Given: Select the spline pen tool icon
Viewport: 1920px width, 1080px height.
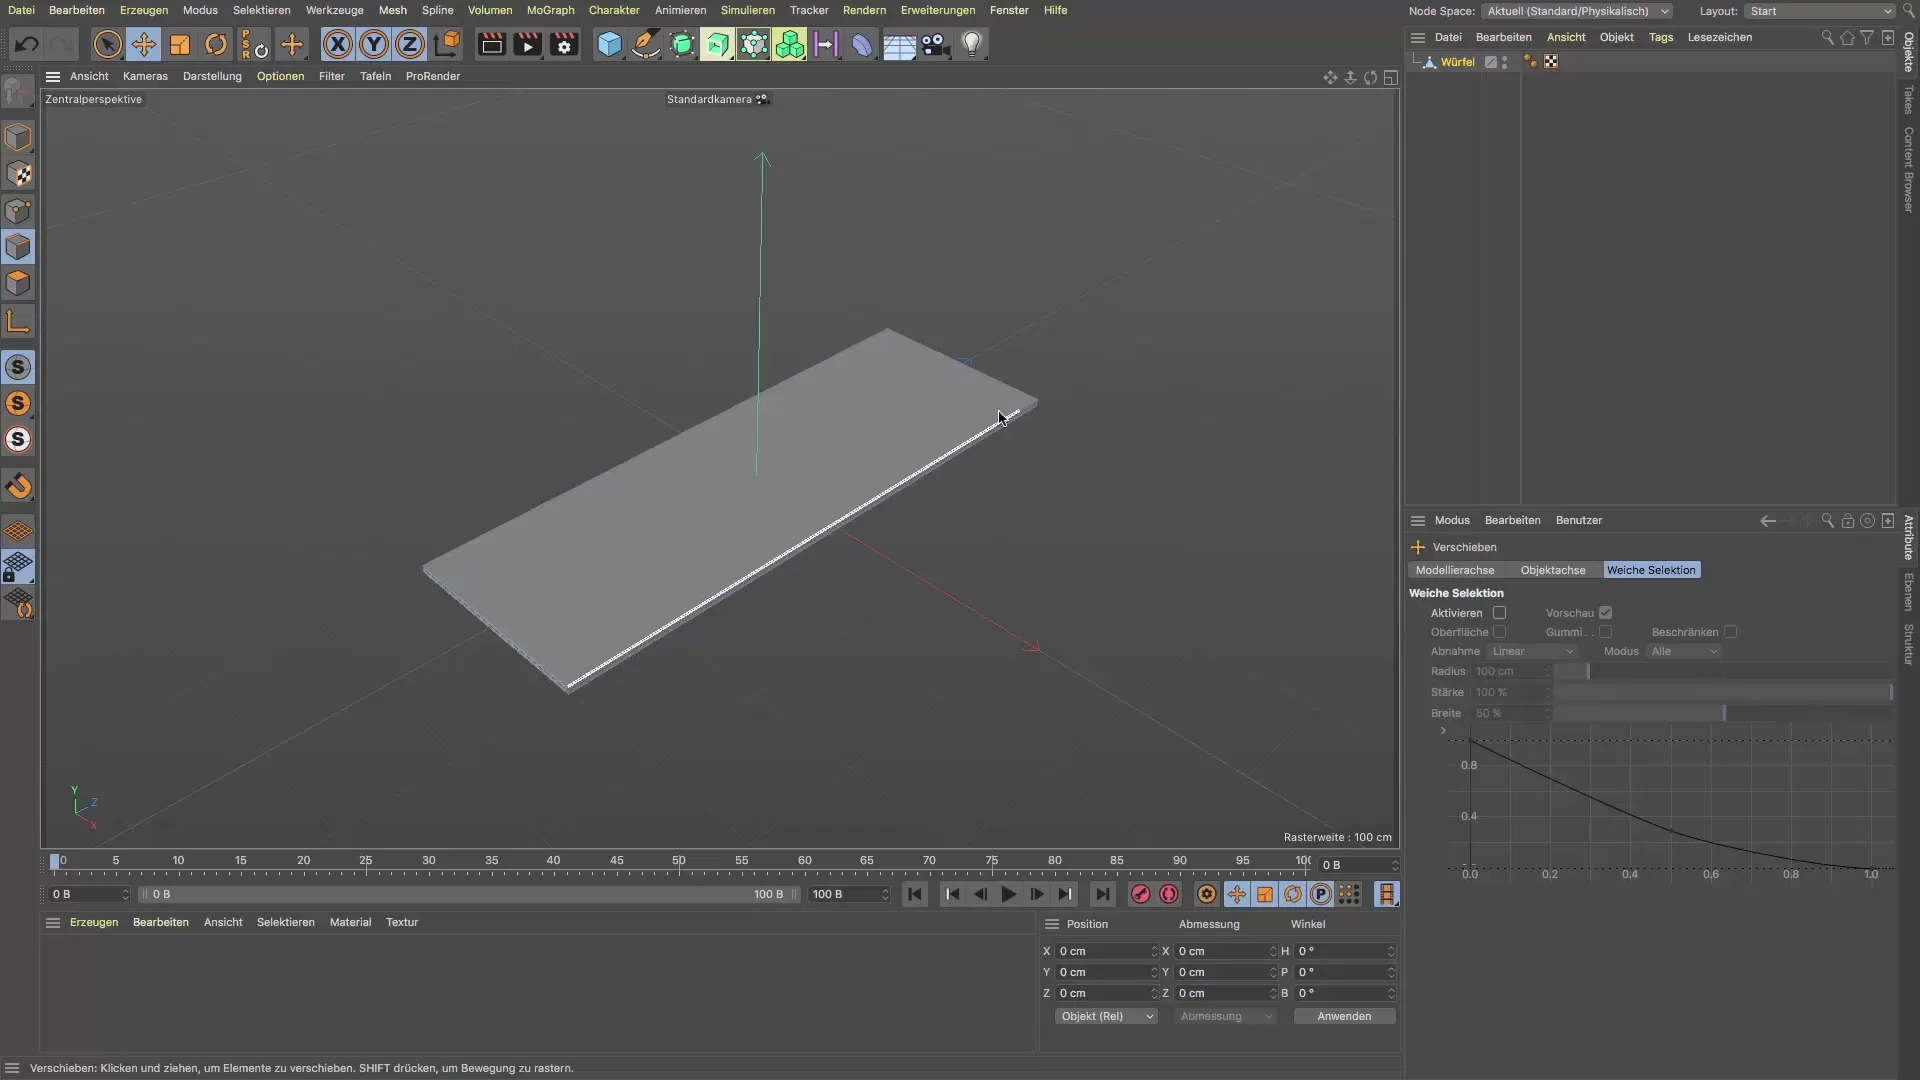Looking at the screenshot, I should [x=645, y=44].
